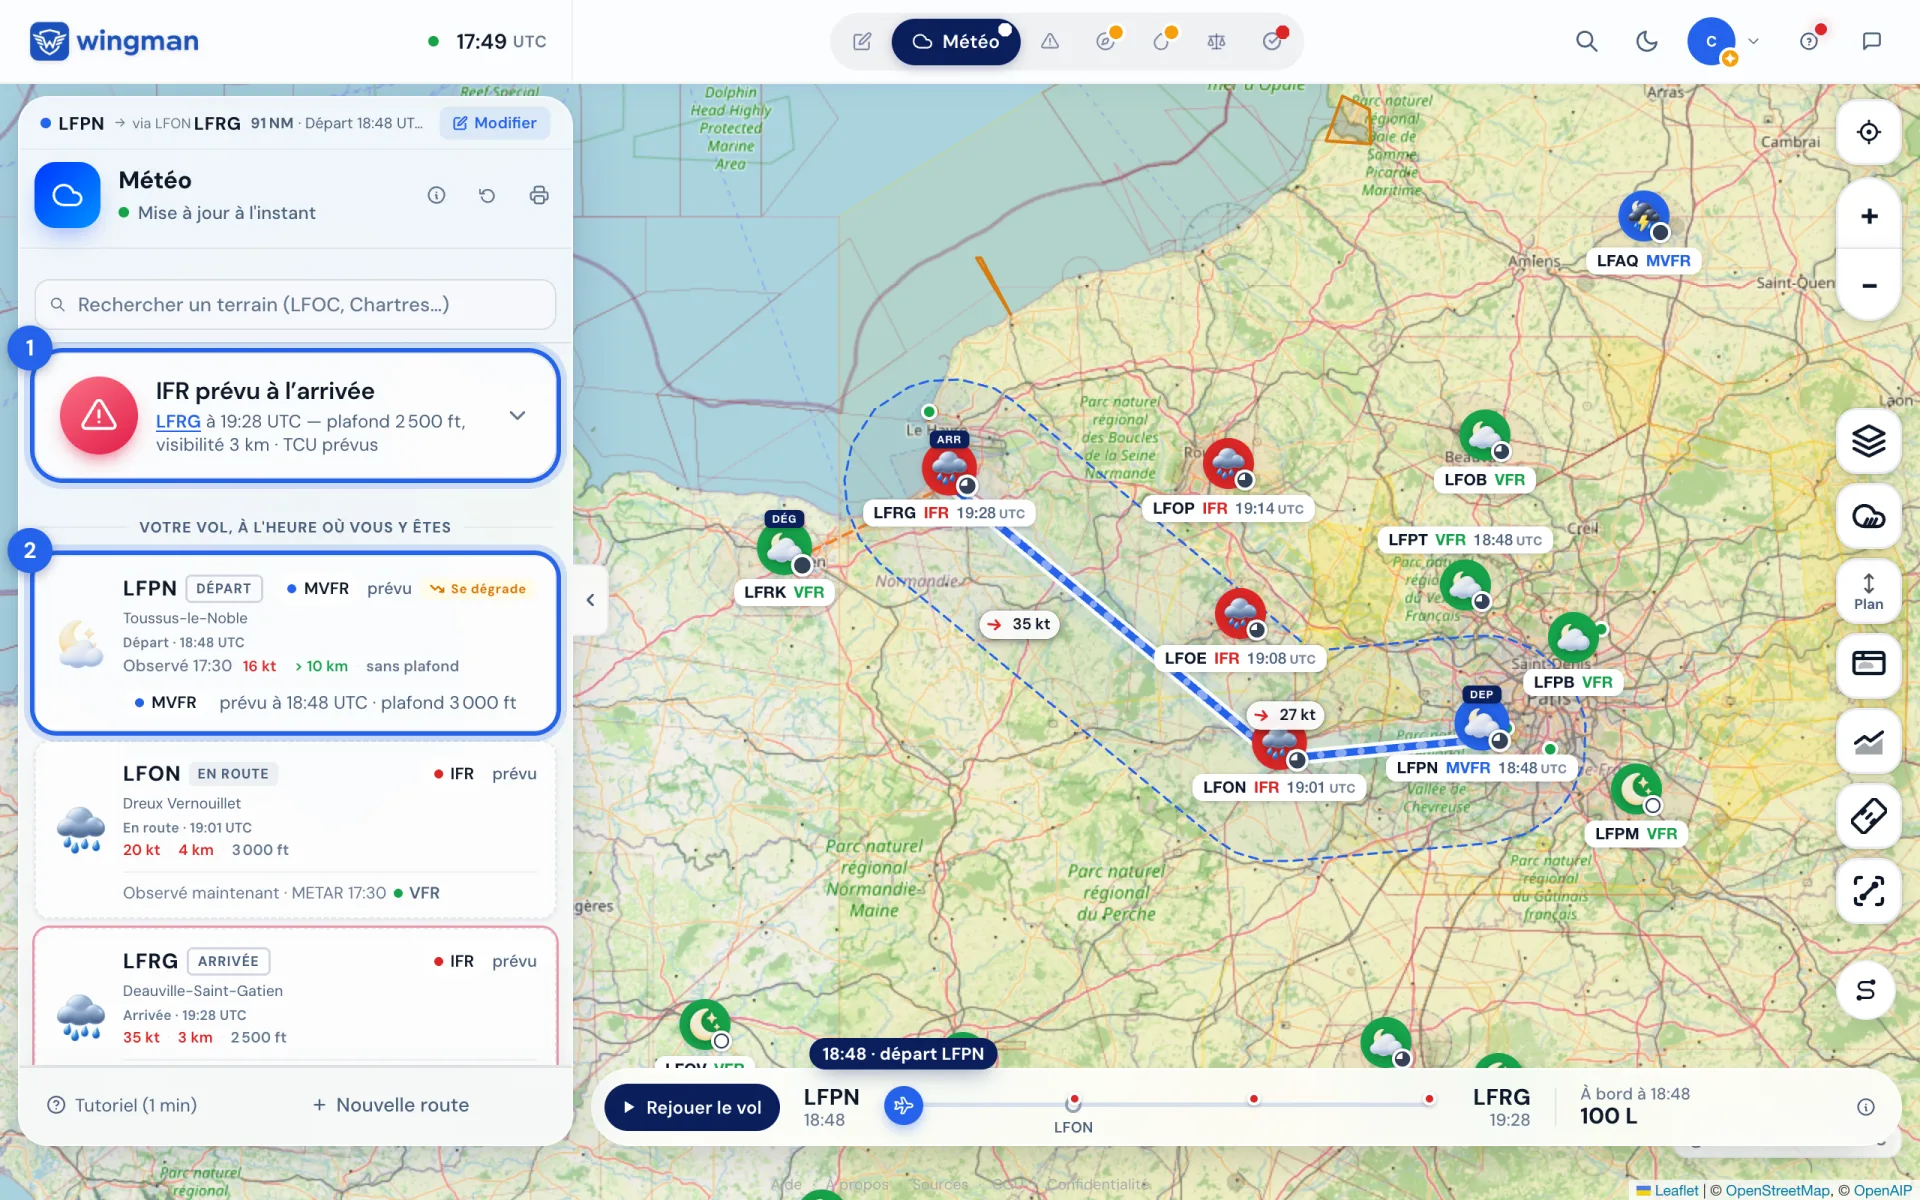Open the terrain profile chart icon
This screenshot has height=1200, width=1920.
[1868, 741]
